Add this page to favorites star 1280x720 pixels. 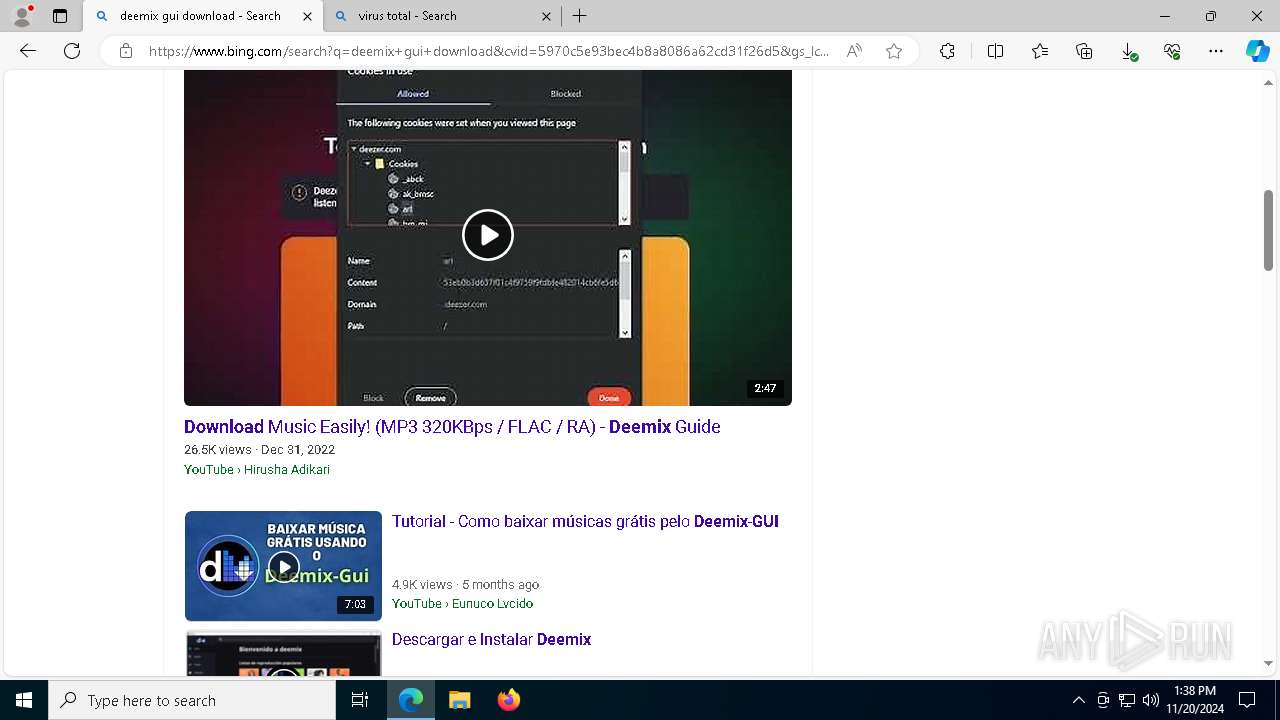point(894,51)
